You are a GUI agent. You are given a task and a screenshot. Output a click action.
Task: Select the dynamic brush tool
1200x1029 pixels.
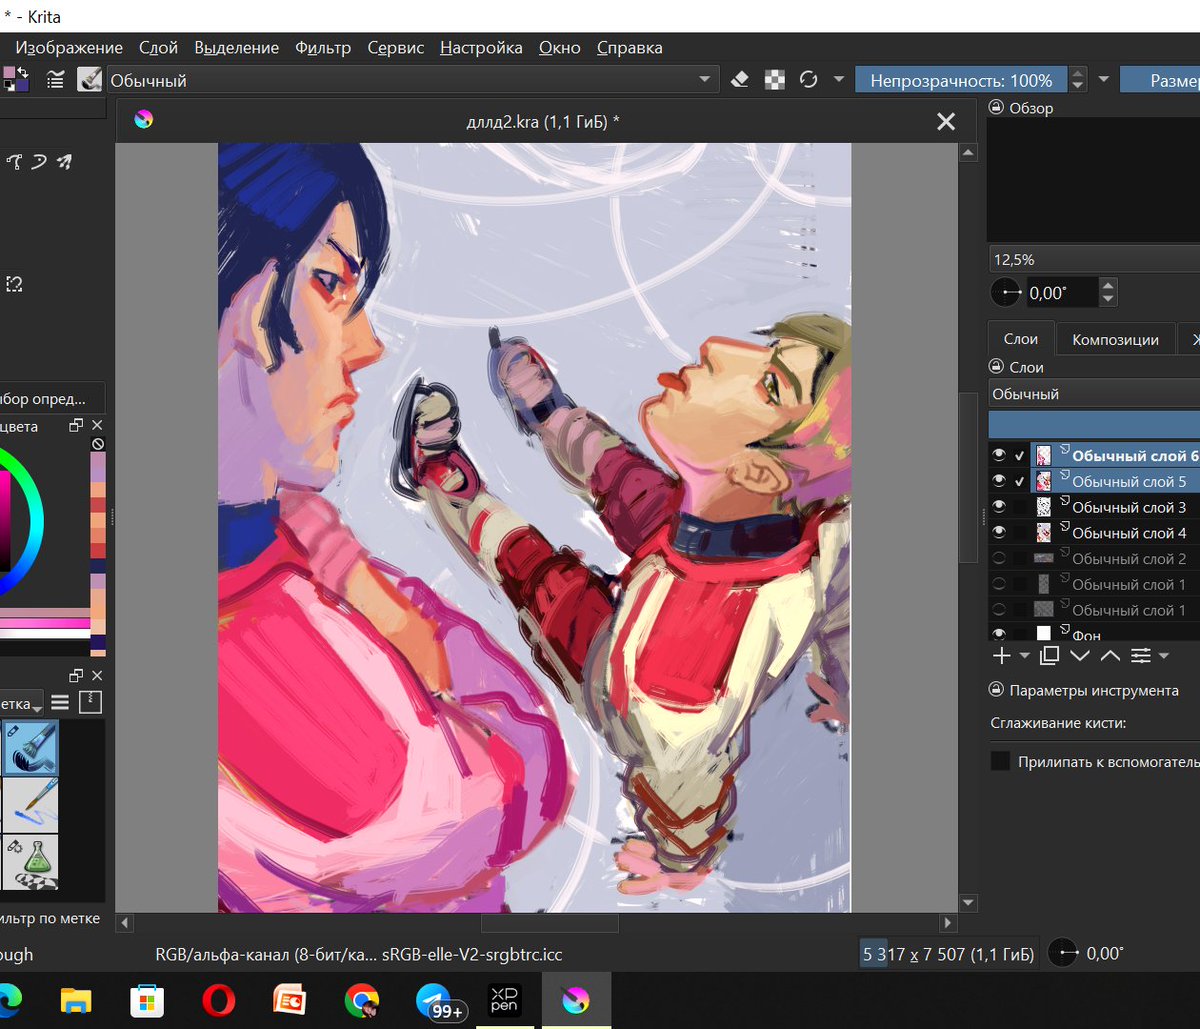point(63,162)
